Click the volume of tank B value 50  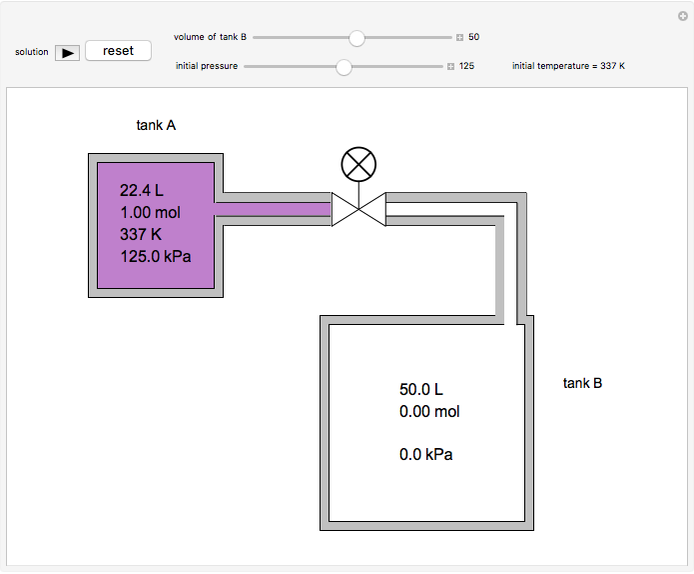pos(474,37)
